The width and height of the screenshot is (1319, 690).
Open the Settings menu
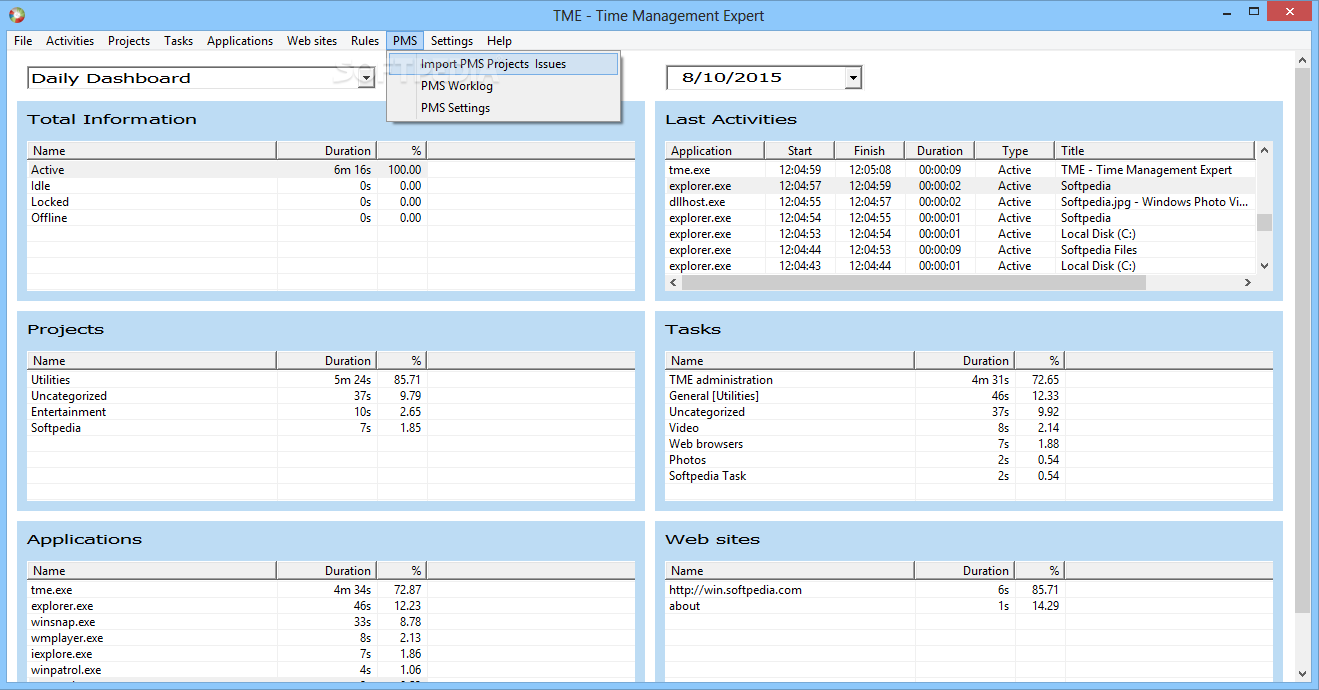[x=452, y=41]
